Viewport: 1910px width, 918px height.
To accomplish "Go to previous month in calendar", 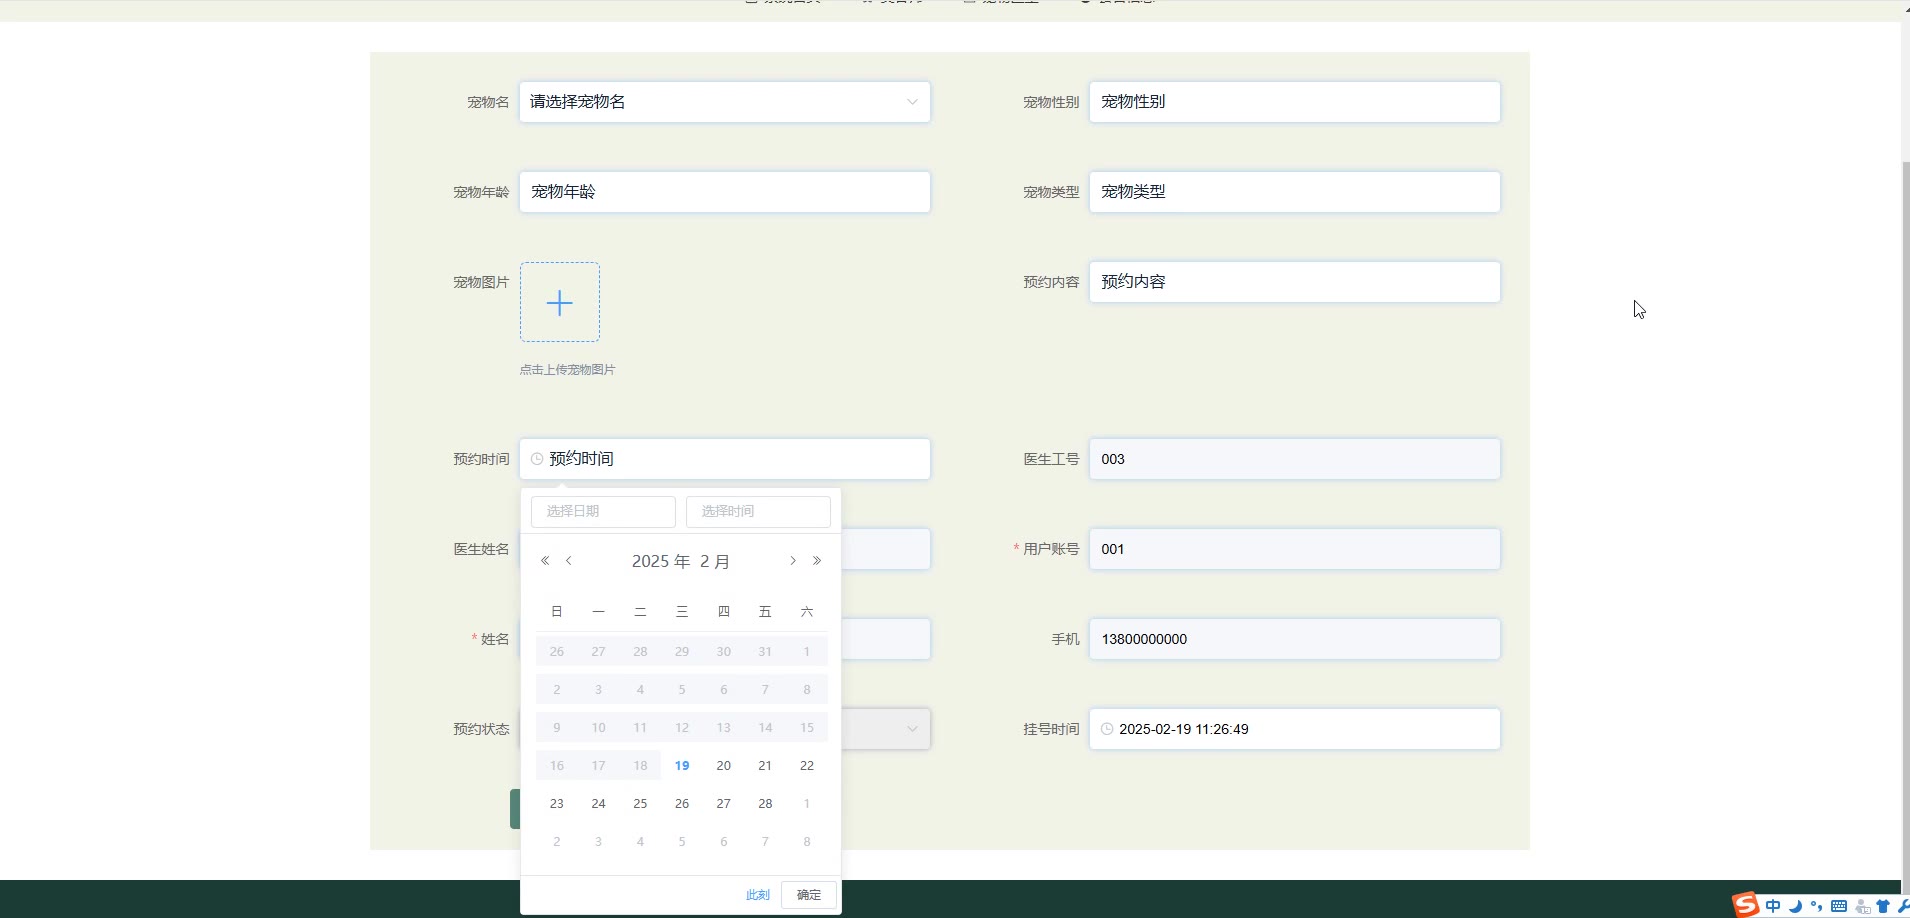I will point(569,561).
